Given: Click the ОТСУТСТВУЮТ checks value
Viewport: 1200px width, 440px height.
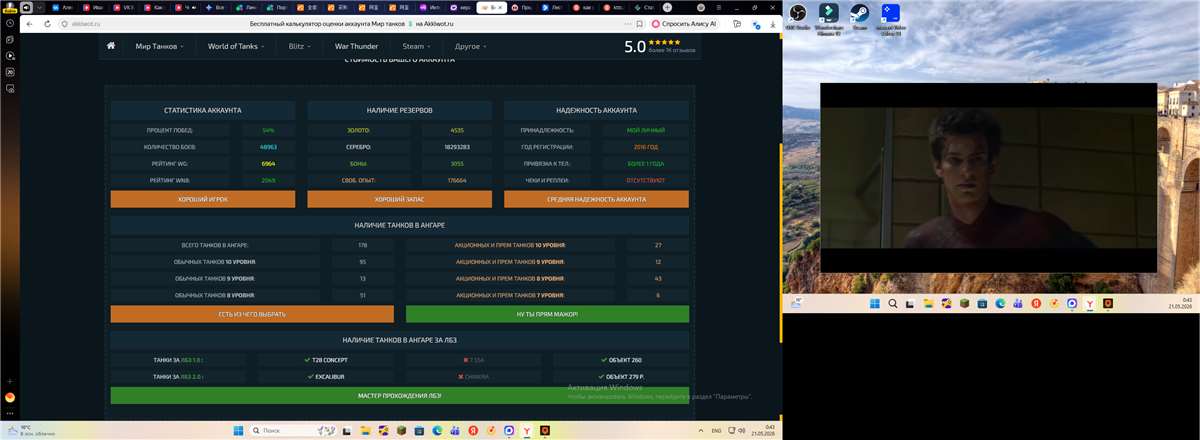Looking at the screenshot, I should (x=645, y=181).
